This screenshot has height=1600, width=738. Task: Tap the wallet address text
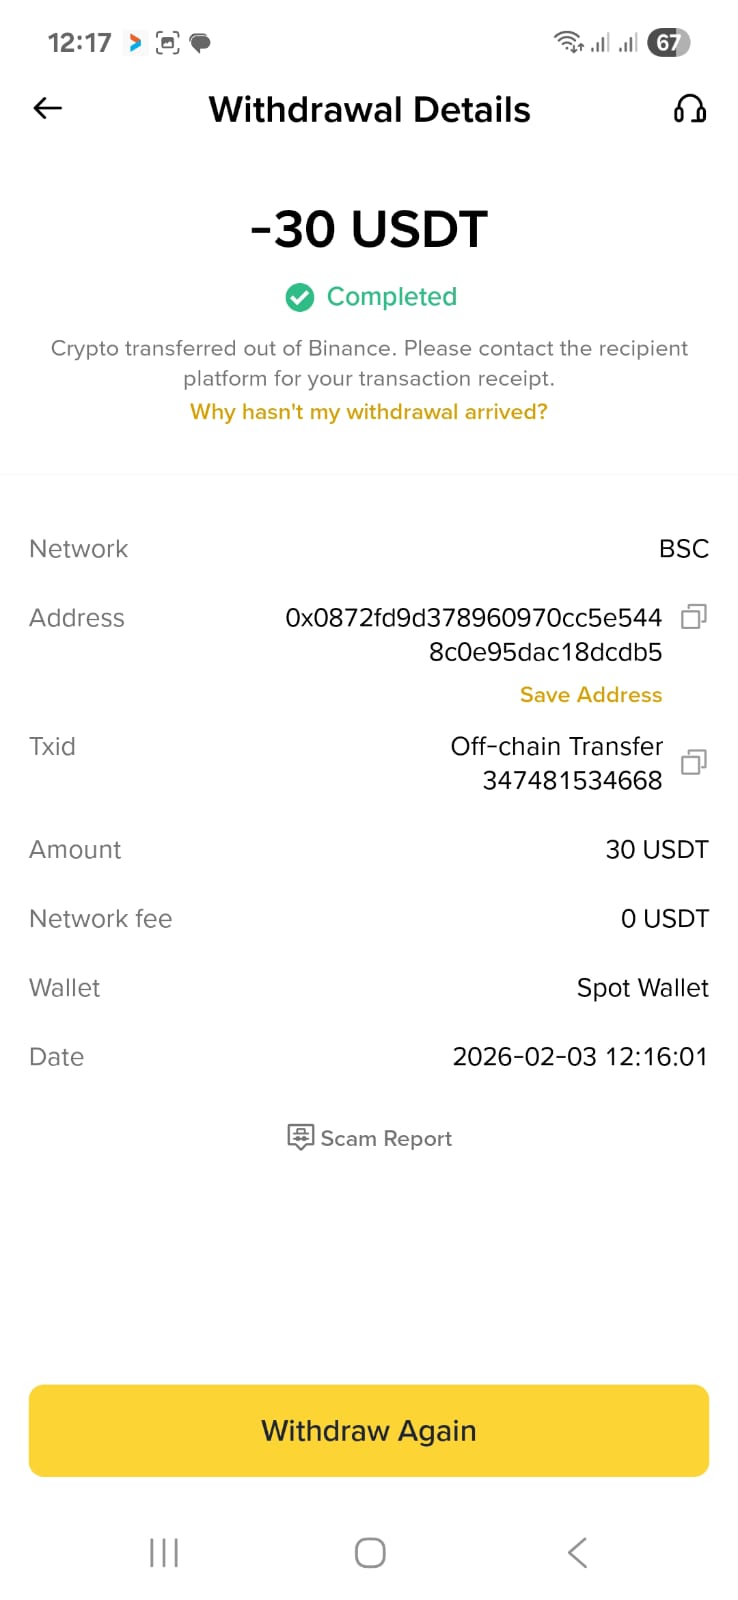coord(474,635)
